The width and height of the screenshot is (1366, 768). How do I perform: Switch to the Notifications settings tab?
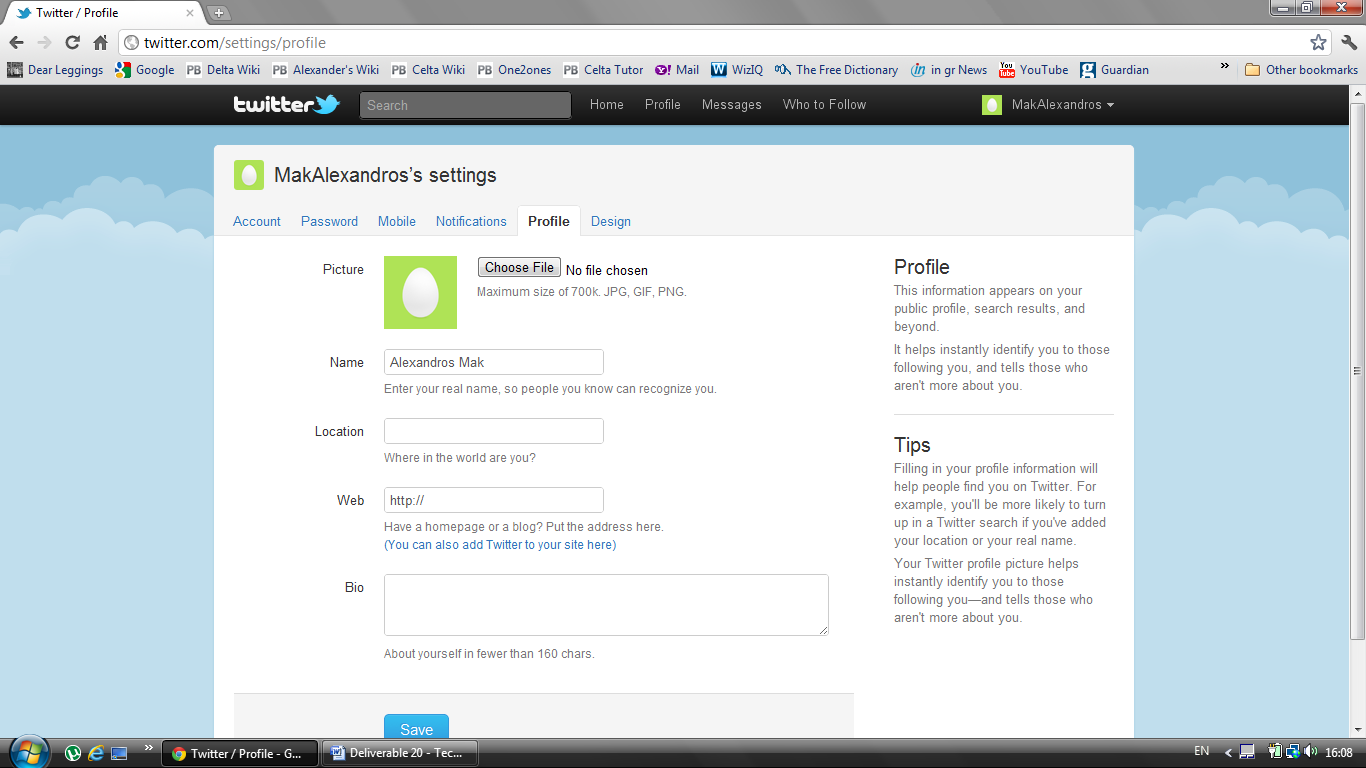[x=471, y=221]
